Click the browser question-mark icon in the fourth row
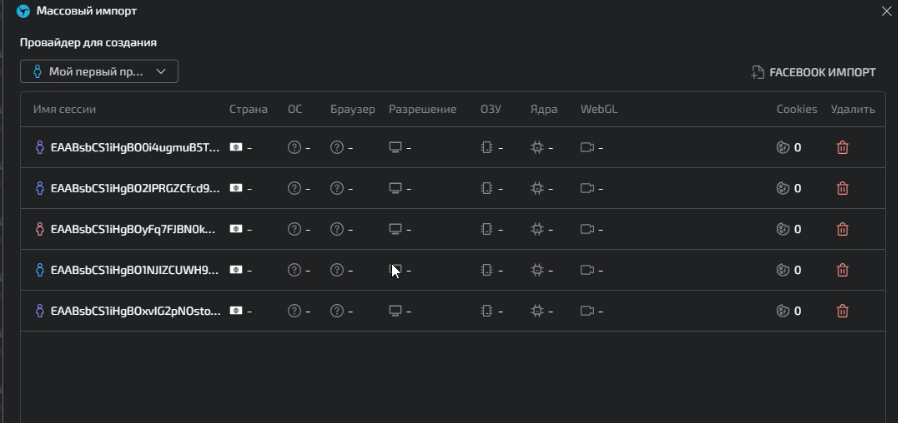 [x=337, y=270]
